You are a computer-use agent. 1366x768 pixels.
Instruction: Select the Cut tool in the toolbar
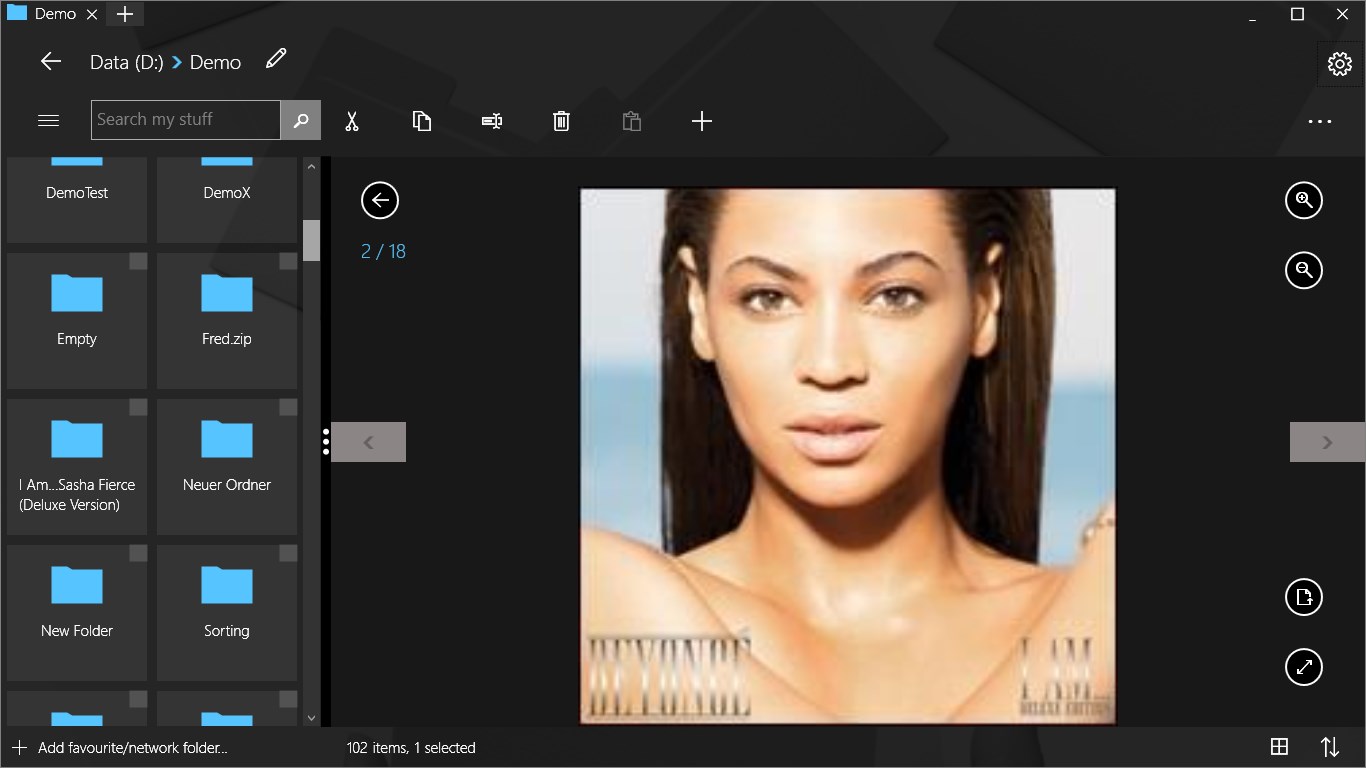pos(352,120)
